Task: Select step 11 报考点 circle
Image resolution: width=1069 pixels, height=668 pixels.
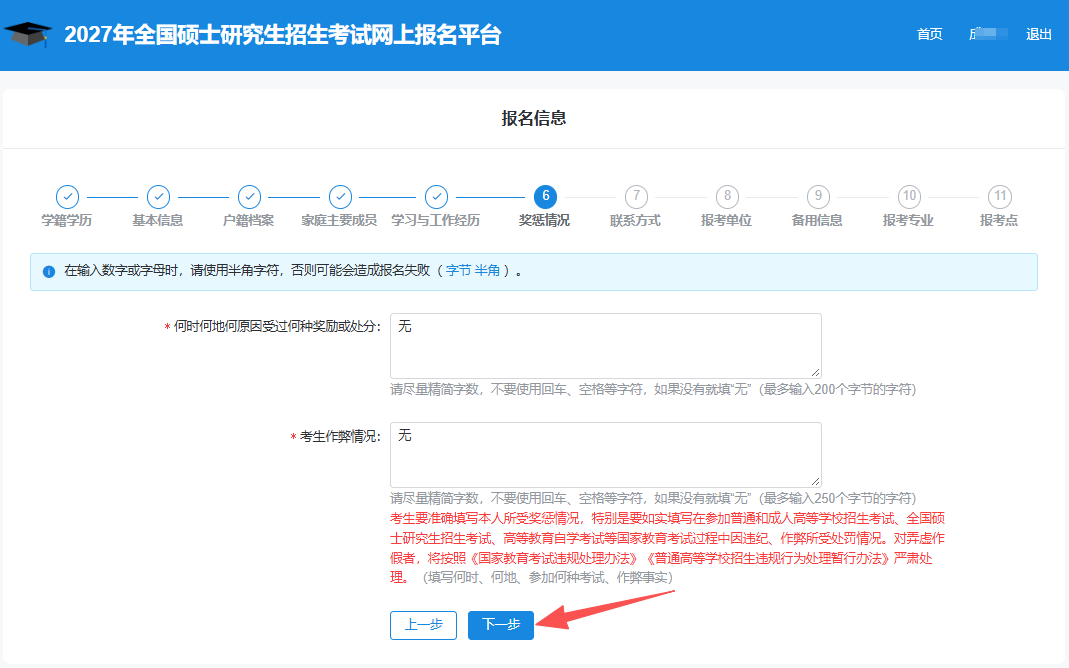Action: 1000,196
